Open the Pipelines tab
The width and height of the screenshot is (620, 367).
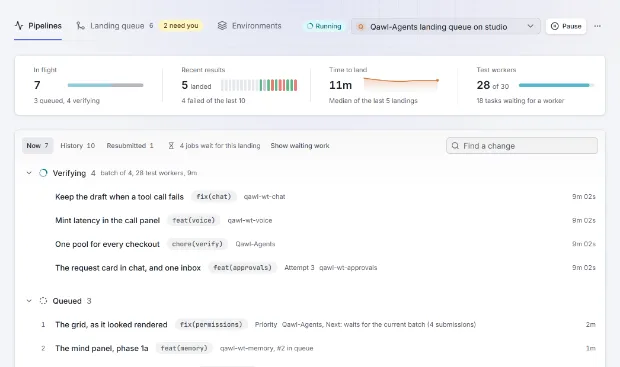click(38, 26)
